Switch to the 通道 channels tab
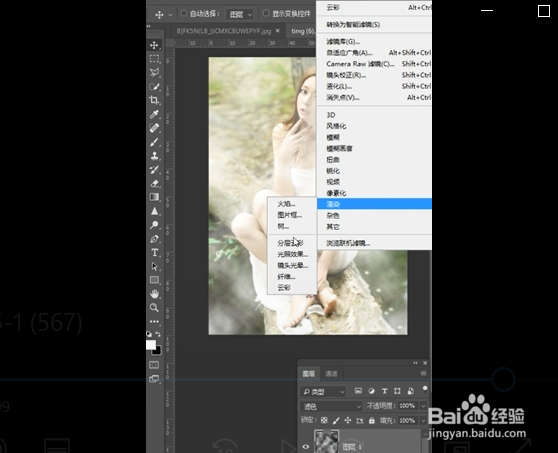The height and width of the screenshot is (453, 558). pos(331,374)
